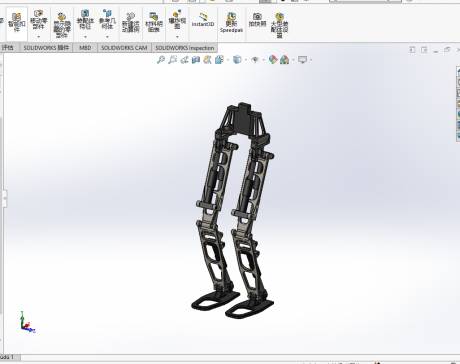Create a New Motion Study (新建运动算例)
460x364 pixels.
[x=130, y=23]
